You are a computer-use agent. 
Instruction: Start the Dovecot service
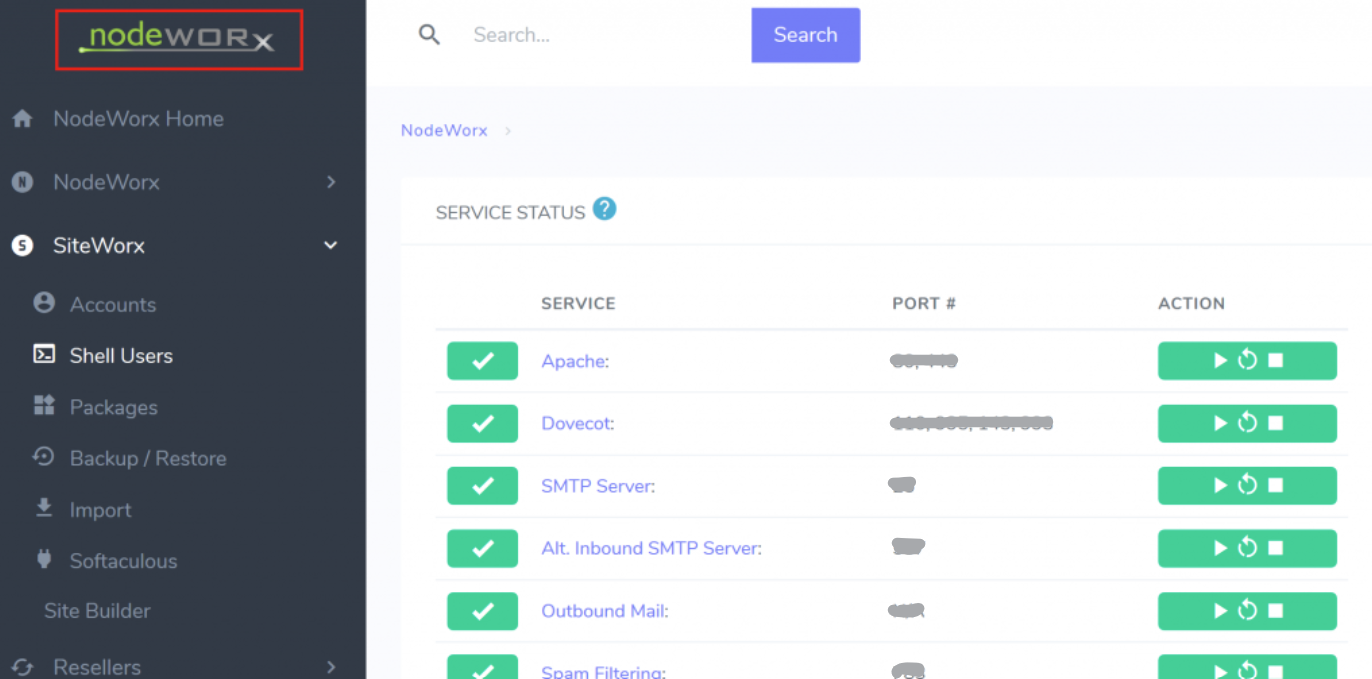1220,424
